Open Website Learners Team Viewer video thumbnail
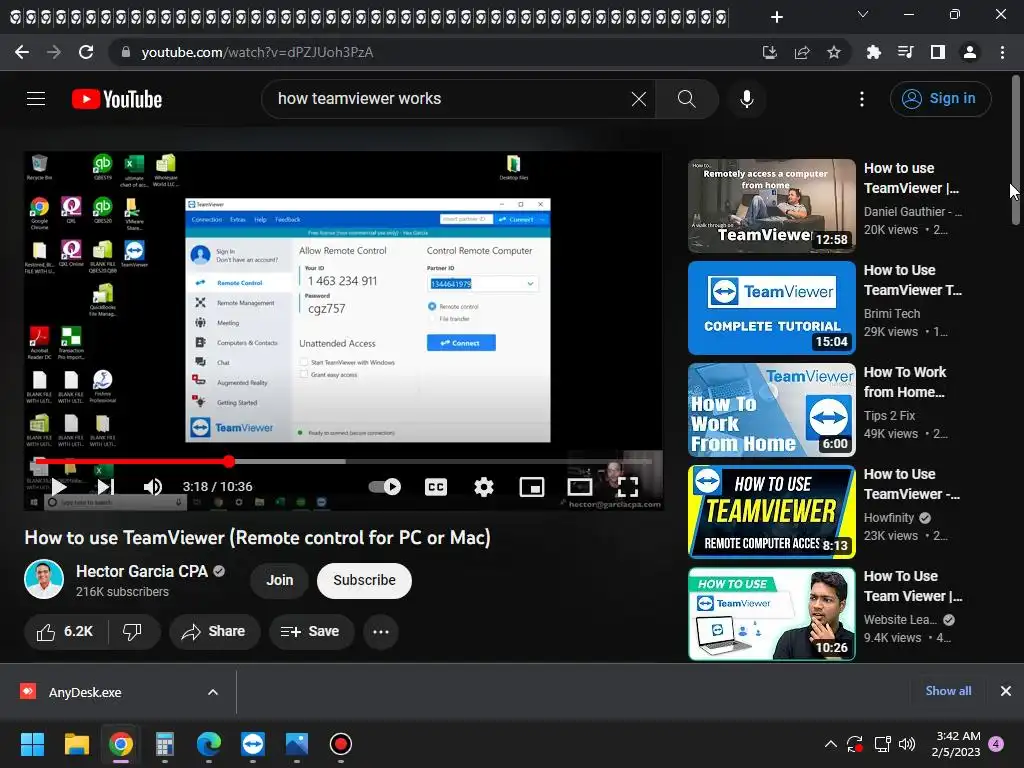The height and width of the screenshot is (768, 1024). point(771,613)
